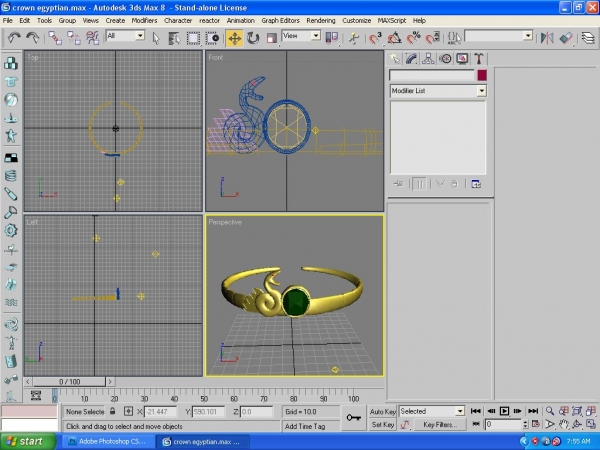Open the Rendering menu
Screen dimensions: 600x450
321,21
